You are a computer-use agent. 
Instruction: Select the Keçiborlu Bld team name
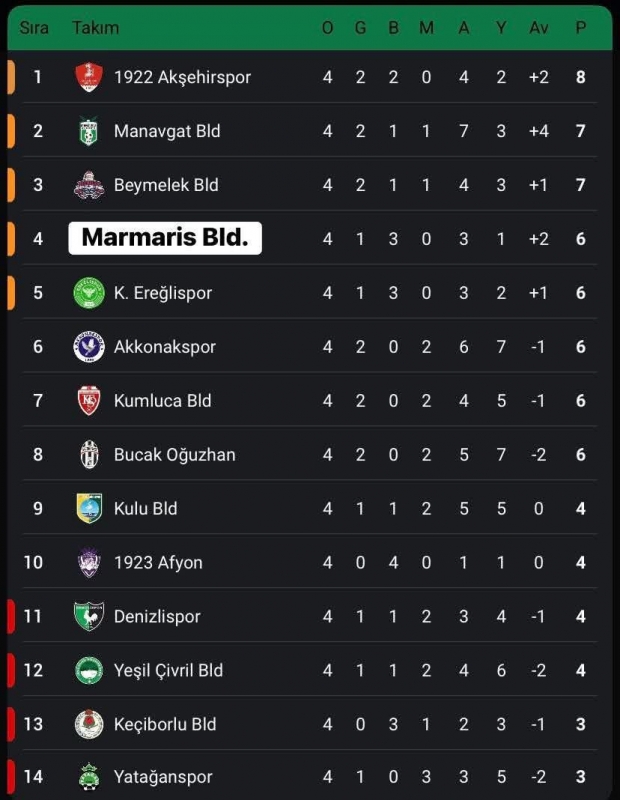pyautogui.click(x=165, y=724)
